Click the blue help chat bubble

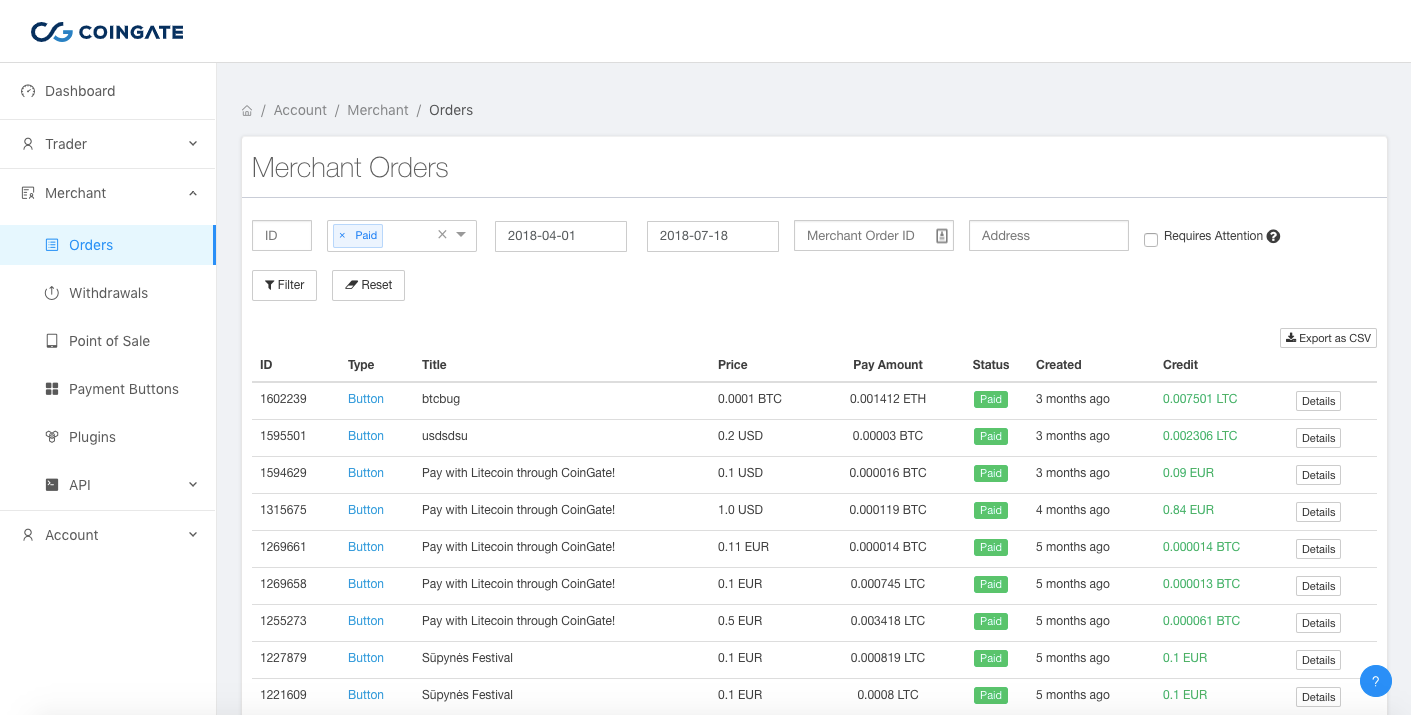click(1376, 681)
